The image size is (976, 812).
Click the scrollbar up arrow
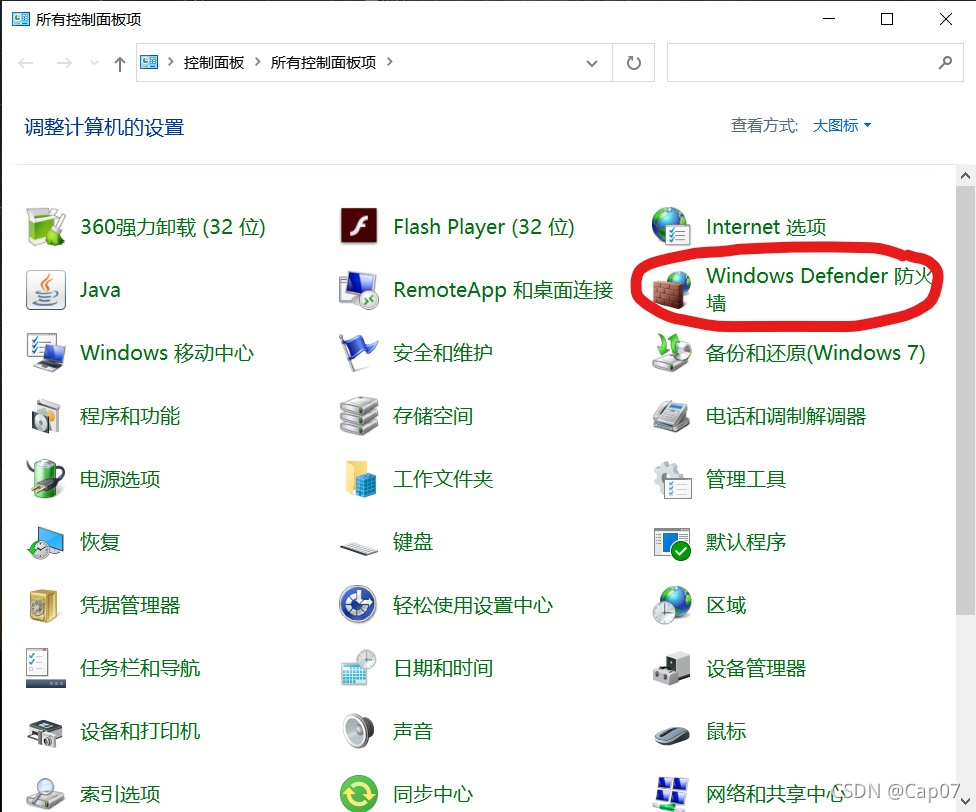965,176
